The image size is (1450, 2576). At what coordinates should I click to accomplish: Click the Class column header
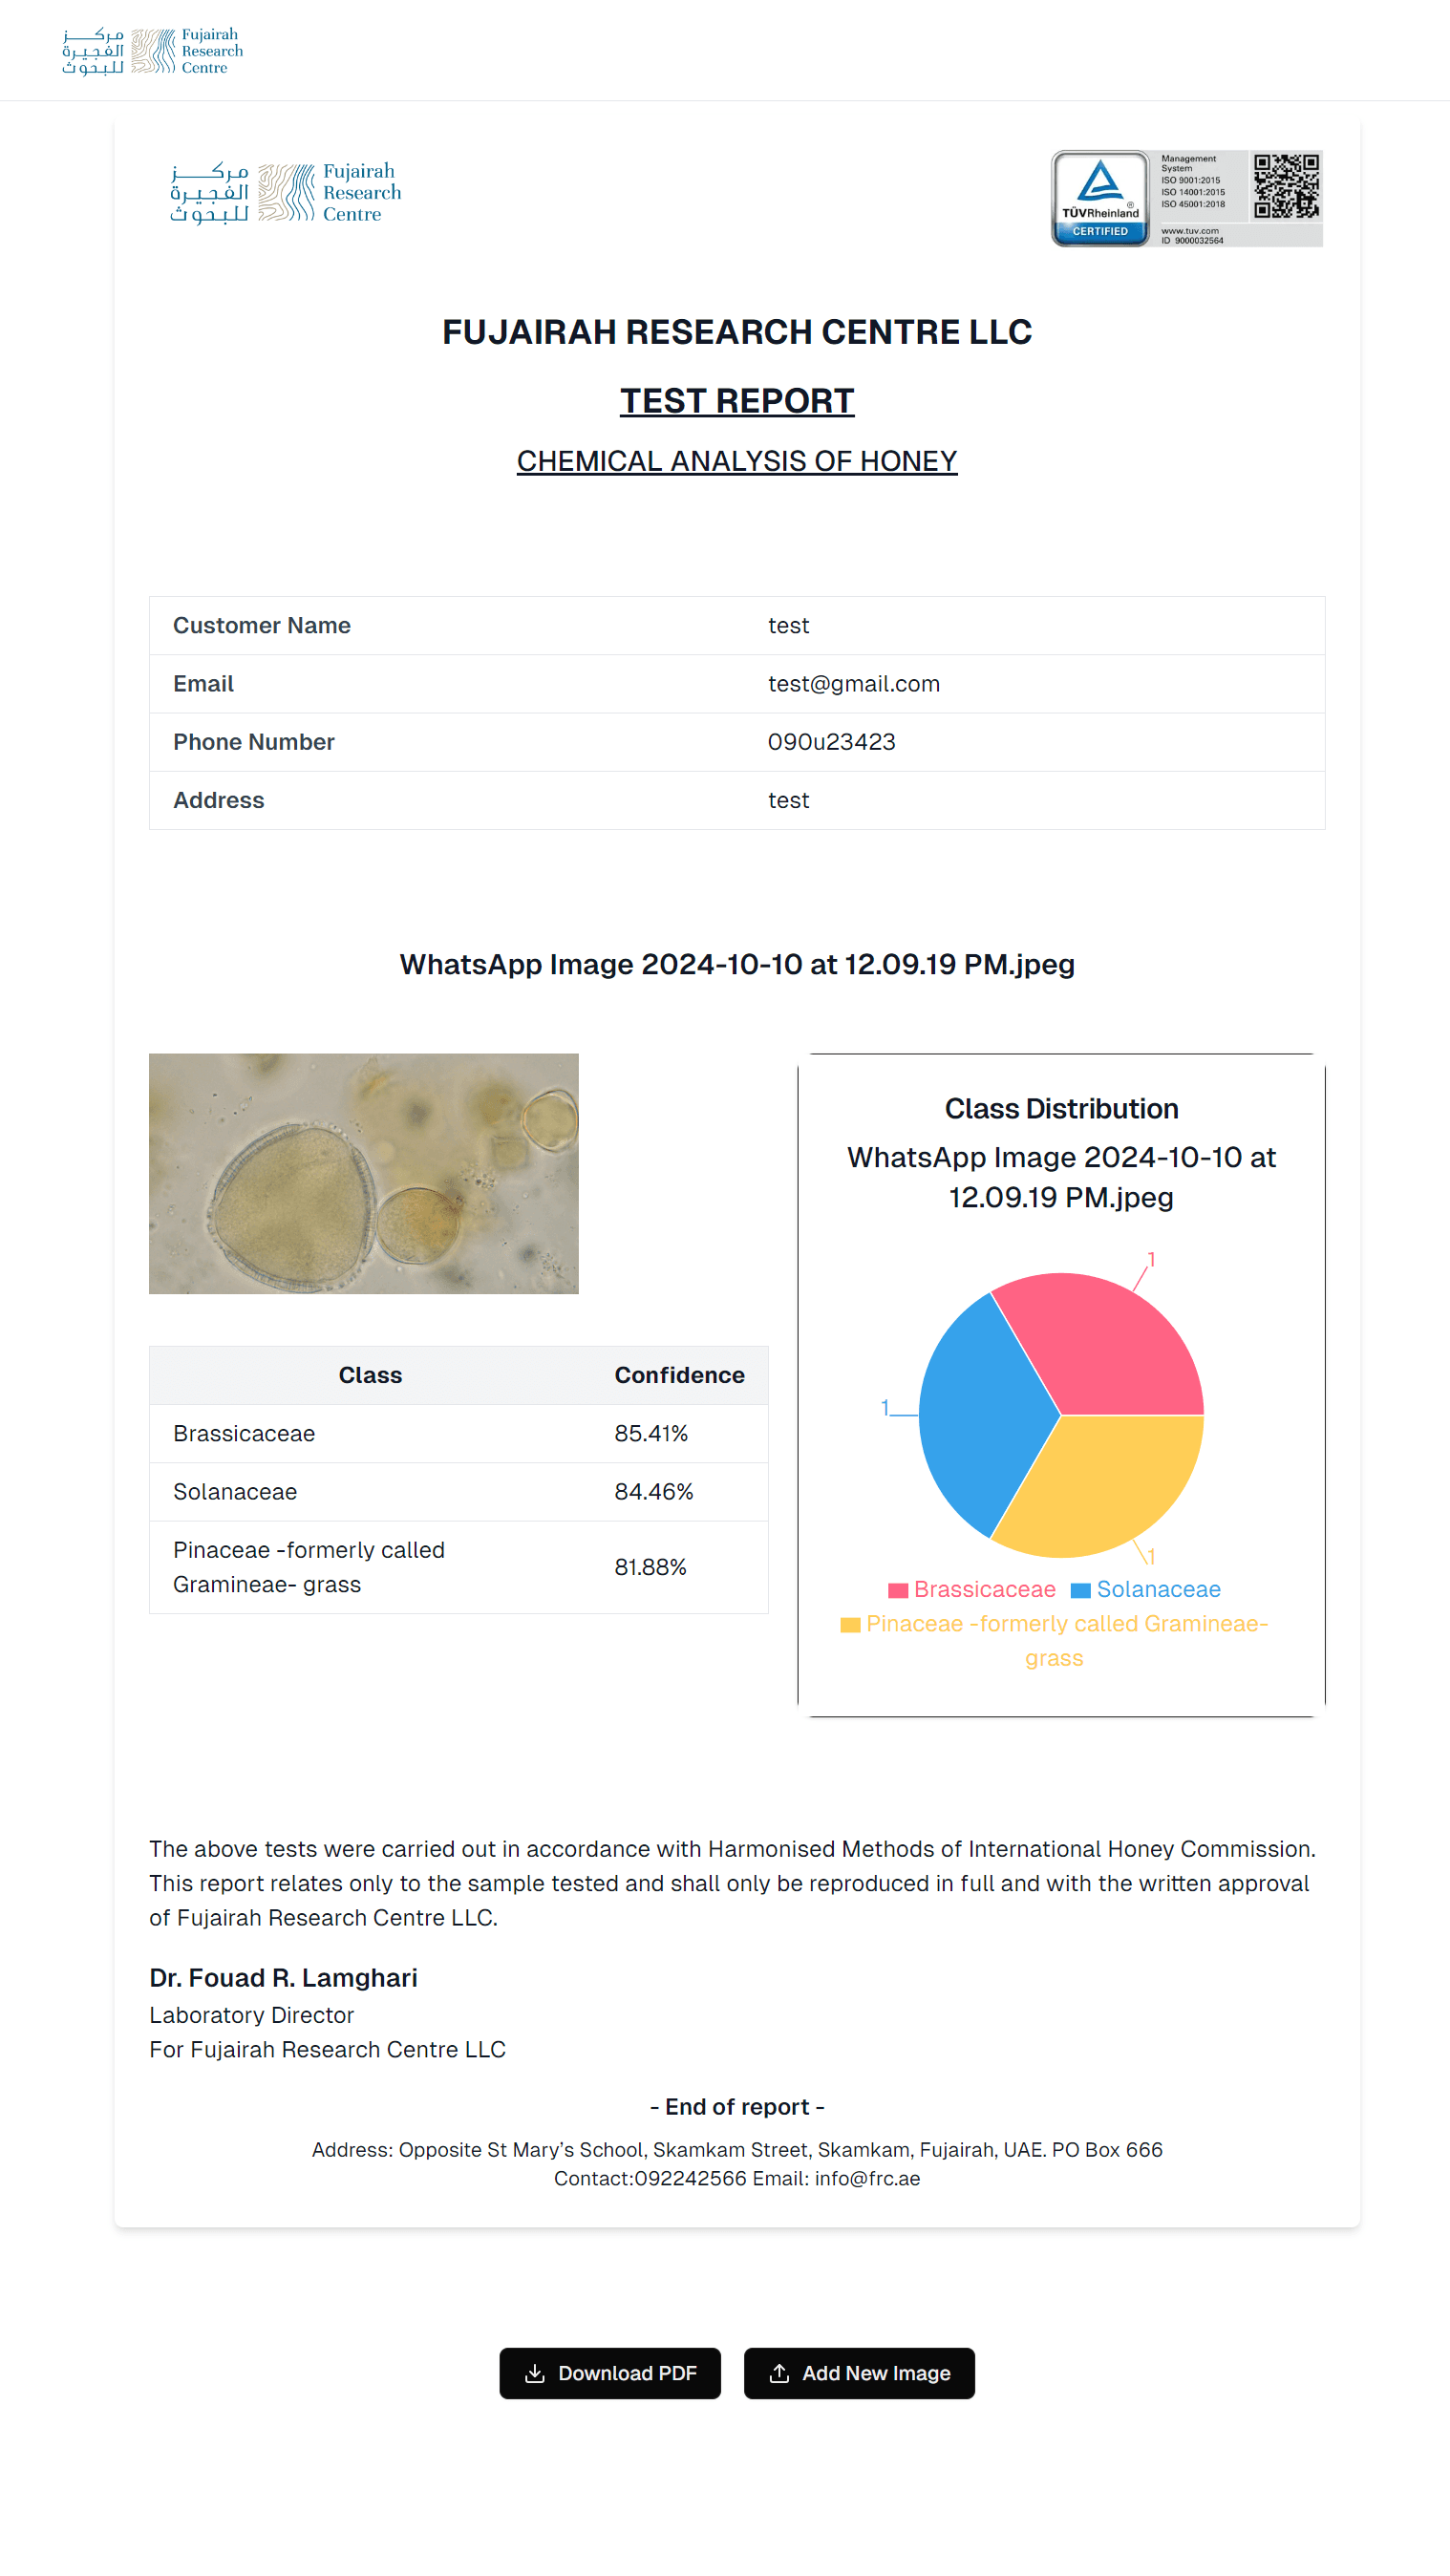pyautogui.click(x=370, y=1375)
